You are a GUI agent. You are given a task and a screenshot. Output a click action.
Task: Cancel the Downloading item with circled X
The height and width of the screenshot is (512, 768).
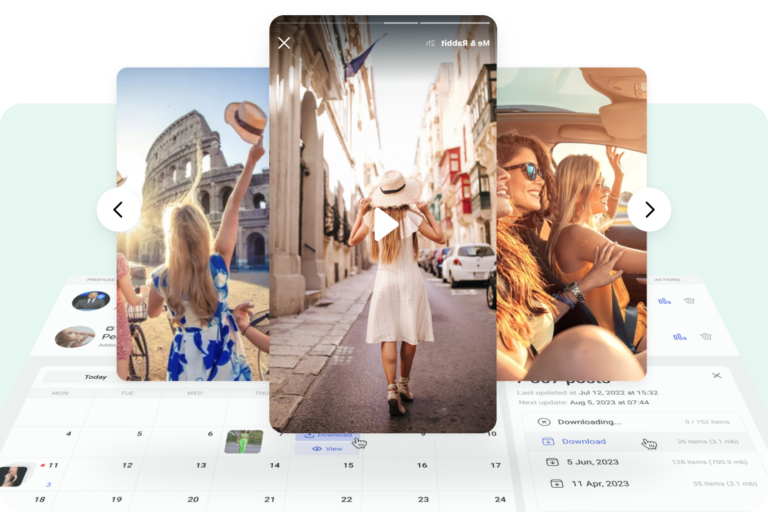coord(545,422)
